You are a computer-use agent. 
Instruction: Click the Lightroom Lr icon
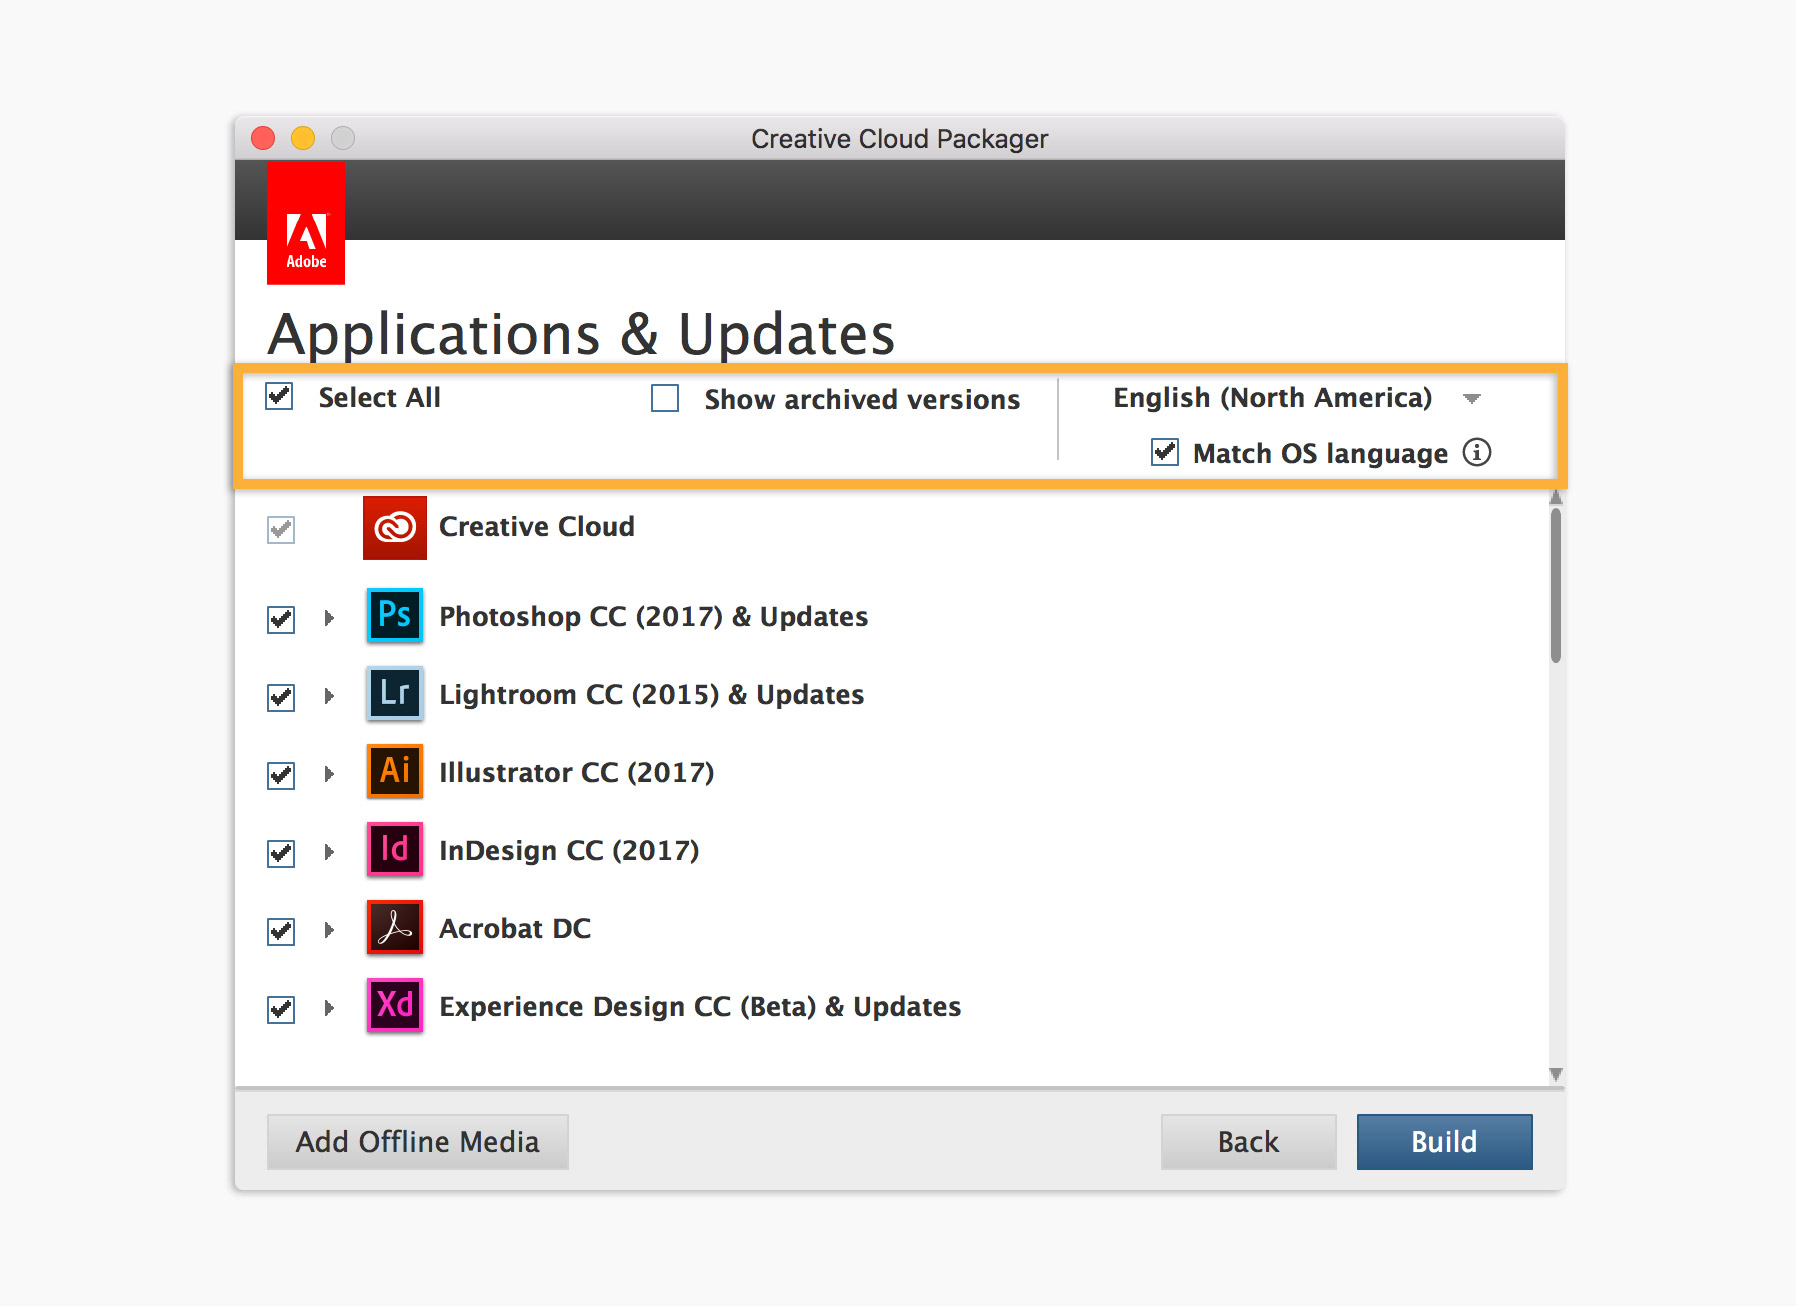[395, 693]
